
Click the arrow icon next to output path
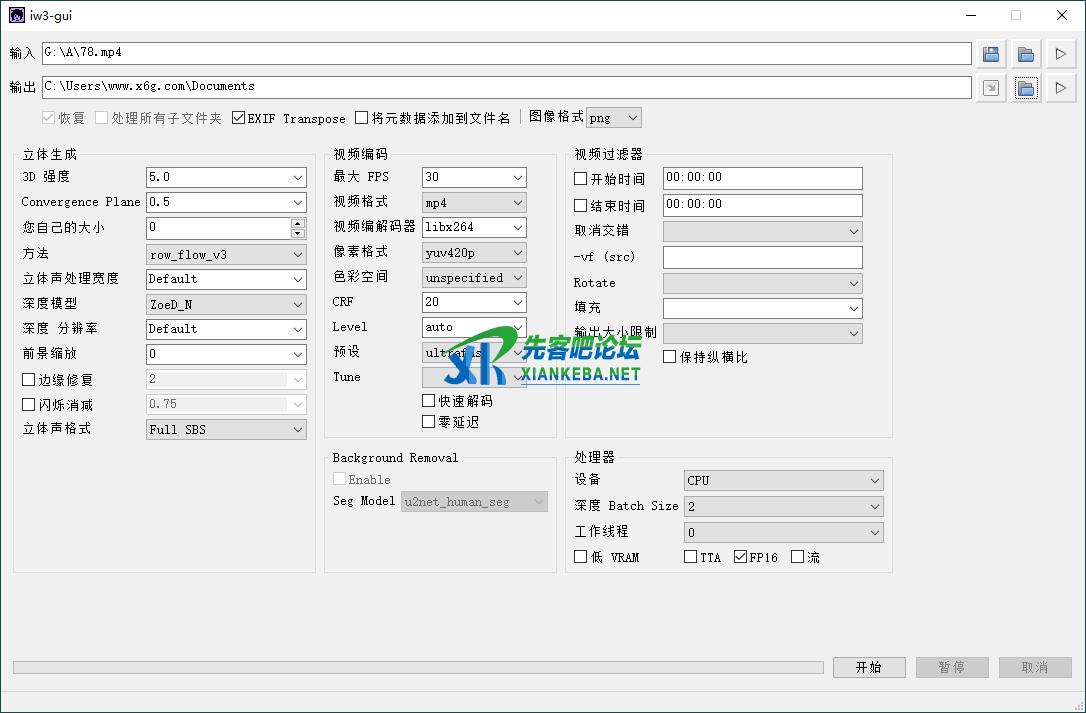click(991, 89)
